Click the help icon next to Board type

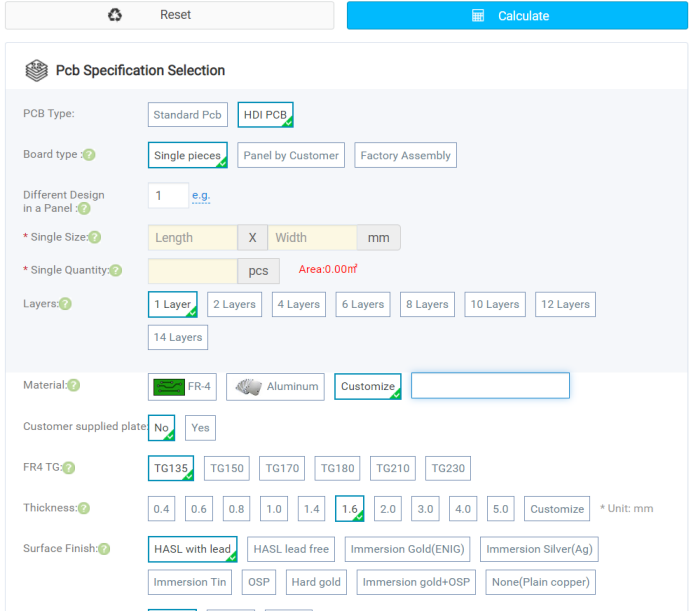tap(89, 155)
